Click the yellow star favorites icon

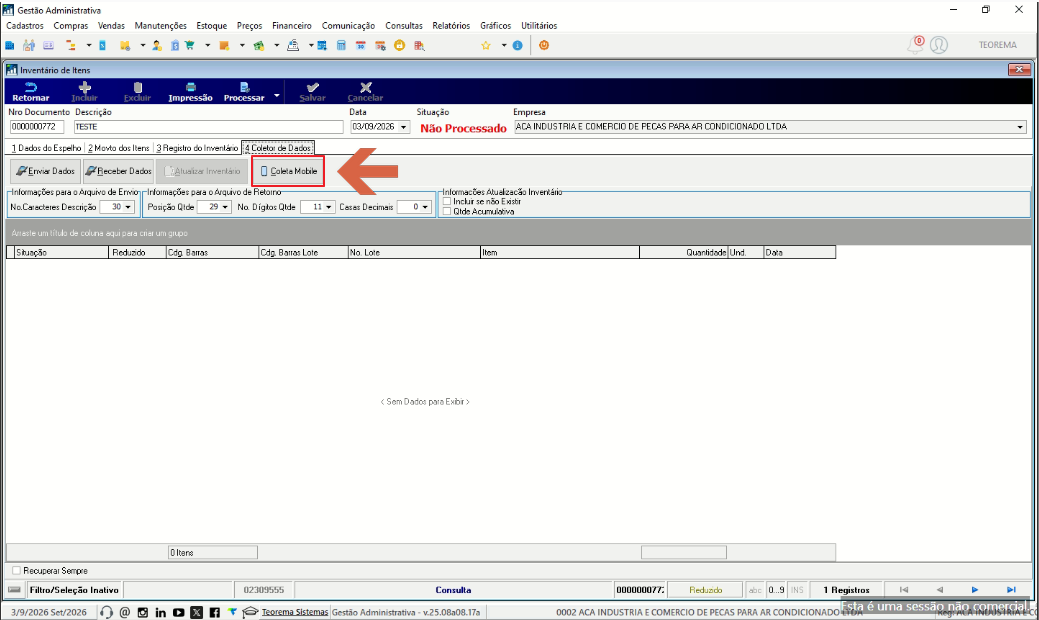tap(486, 46)
